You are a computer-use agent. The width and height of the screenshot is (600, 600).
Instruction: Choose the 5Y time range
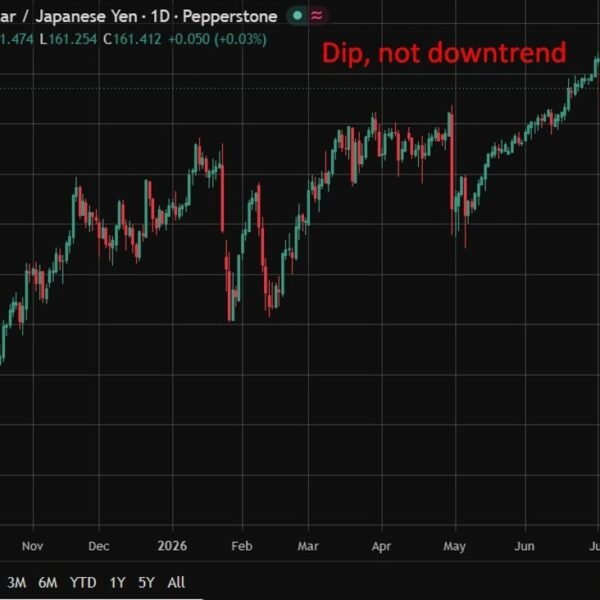(x=146, y=582)
